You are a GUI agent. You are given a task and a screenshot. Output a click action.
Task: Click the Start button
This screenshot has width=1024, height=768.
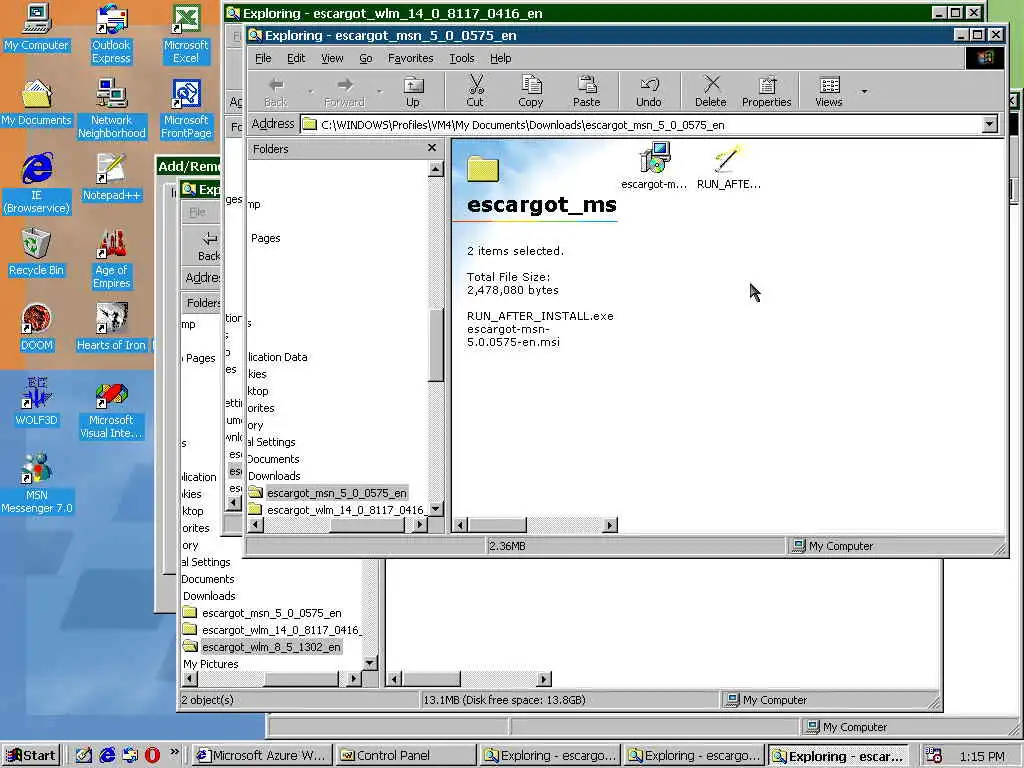(31, 756)
